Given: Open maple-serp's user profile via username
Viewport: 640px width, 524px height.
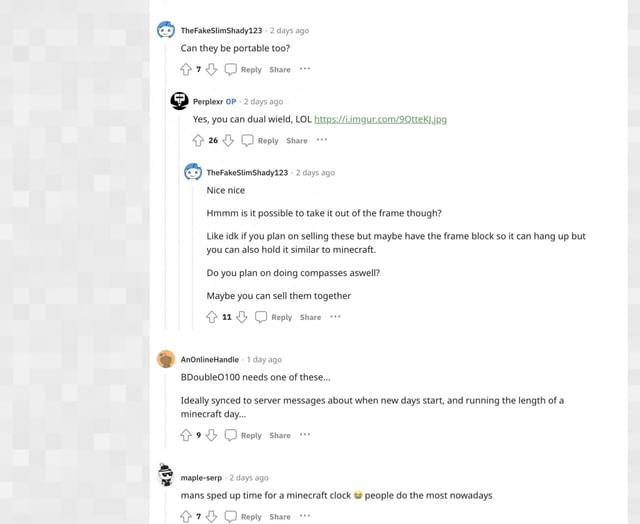Looking at the screenshot, I should tap(202, 478).
